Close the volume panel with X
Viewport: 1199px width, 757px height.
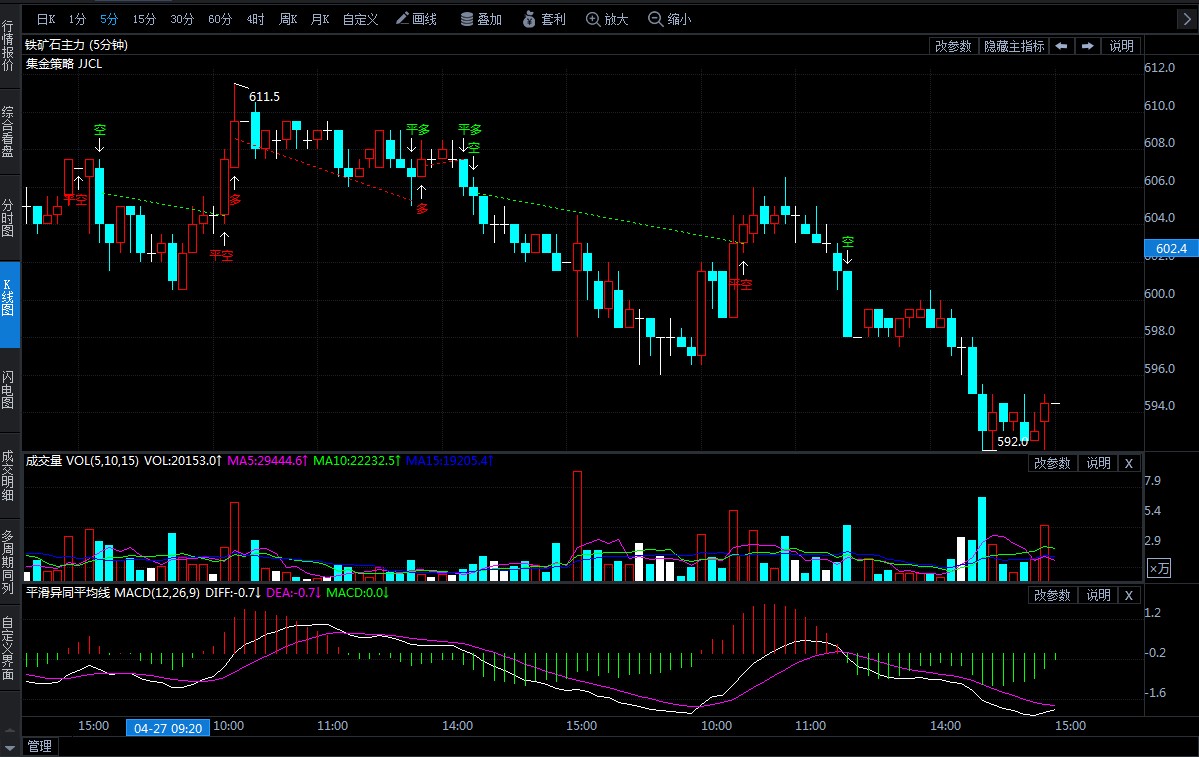pos(1129,463)
